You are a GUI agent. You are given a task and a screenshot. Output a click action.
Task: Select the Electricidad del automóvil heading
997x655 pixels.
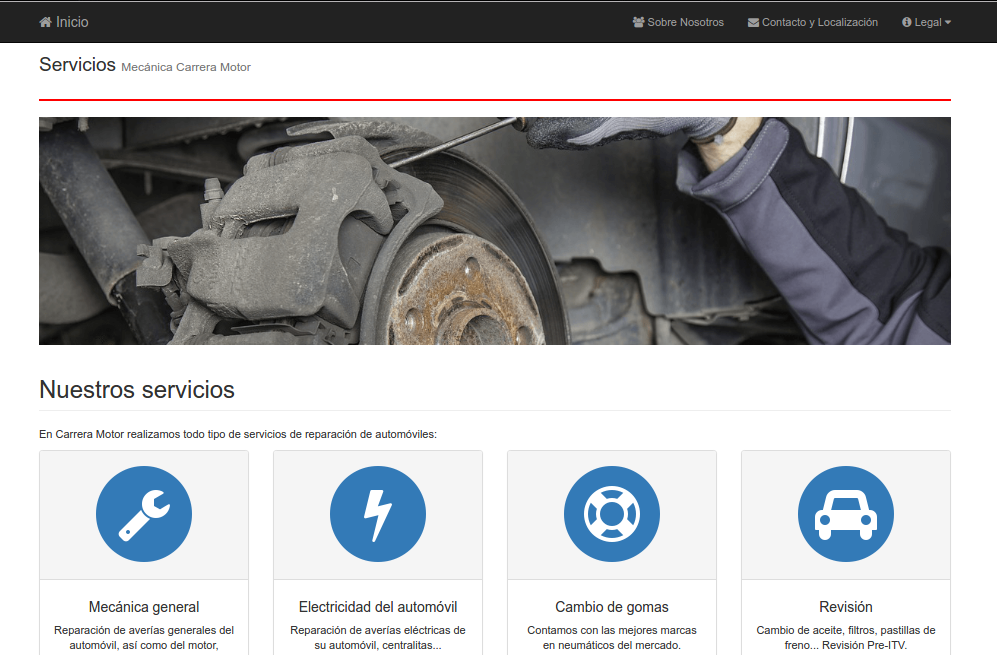click(x=378, y=607)
